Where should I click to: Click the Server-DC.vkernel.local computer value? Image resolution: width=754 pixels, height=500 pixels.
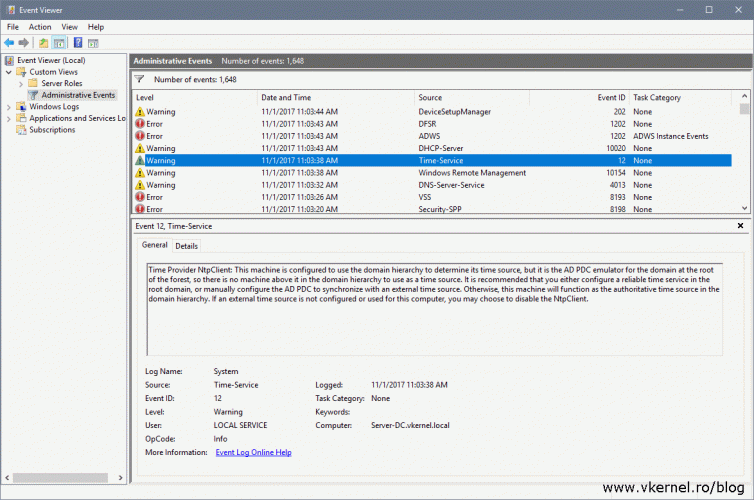coord(410,425)
